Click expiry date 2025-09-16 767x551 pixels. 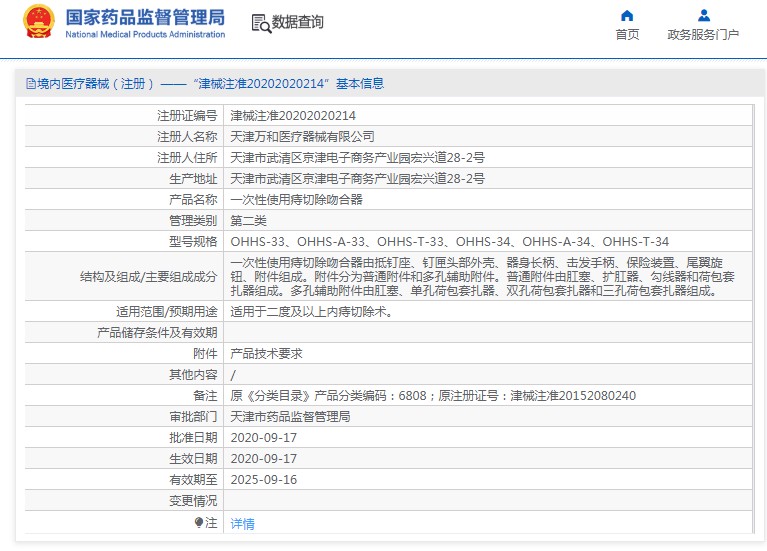[264, 480]
